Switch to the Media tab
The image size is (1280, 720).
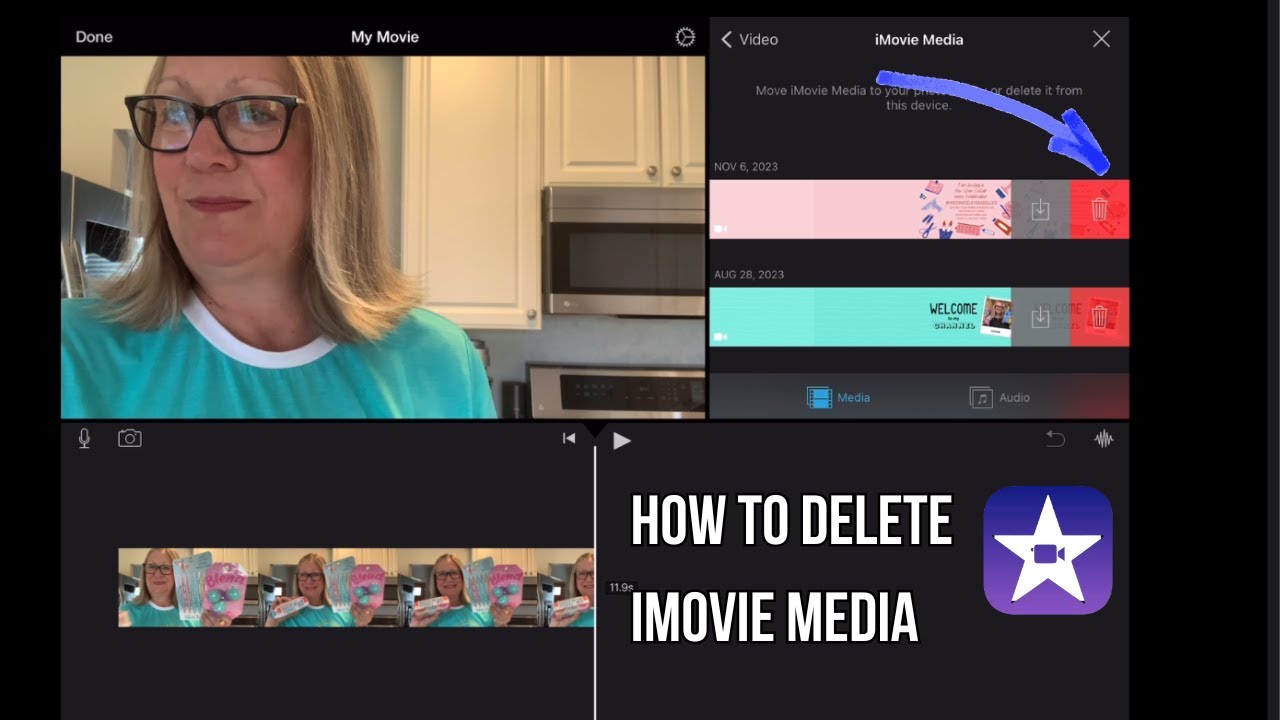838,397
